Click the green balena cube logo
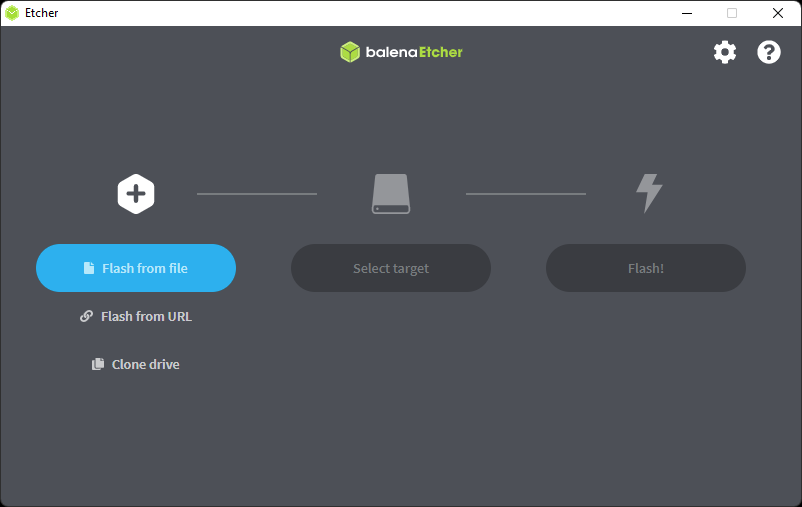 click(x=349, y=52)
